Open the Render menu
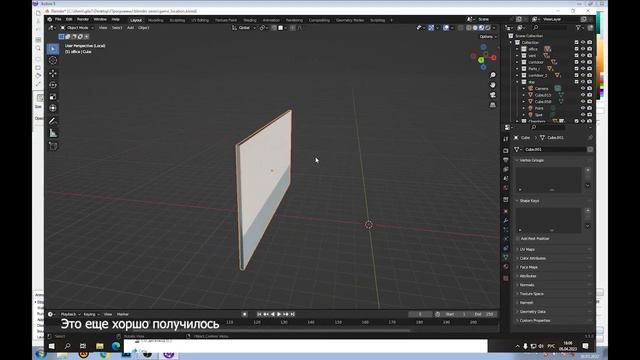 pos(83,19)
